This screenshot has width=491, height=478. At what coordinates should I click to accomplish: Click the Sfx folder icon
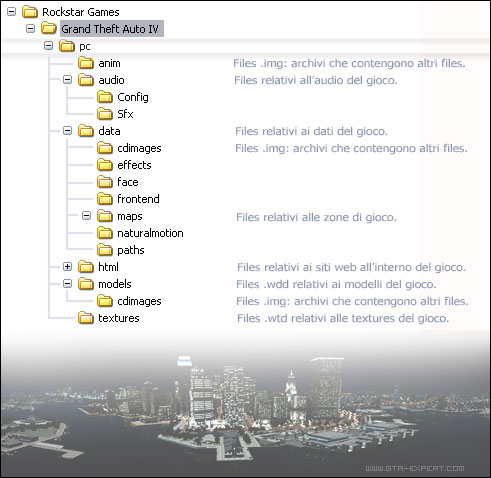click(x=105, y=114)
